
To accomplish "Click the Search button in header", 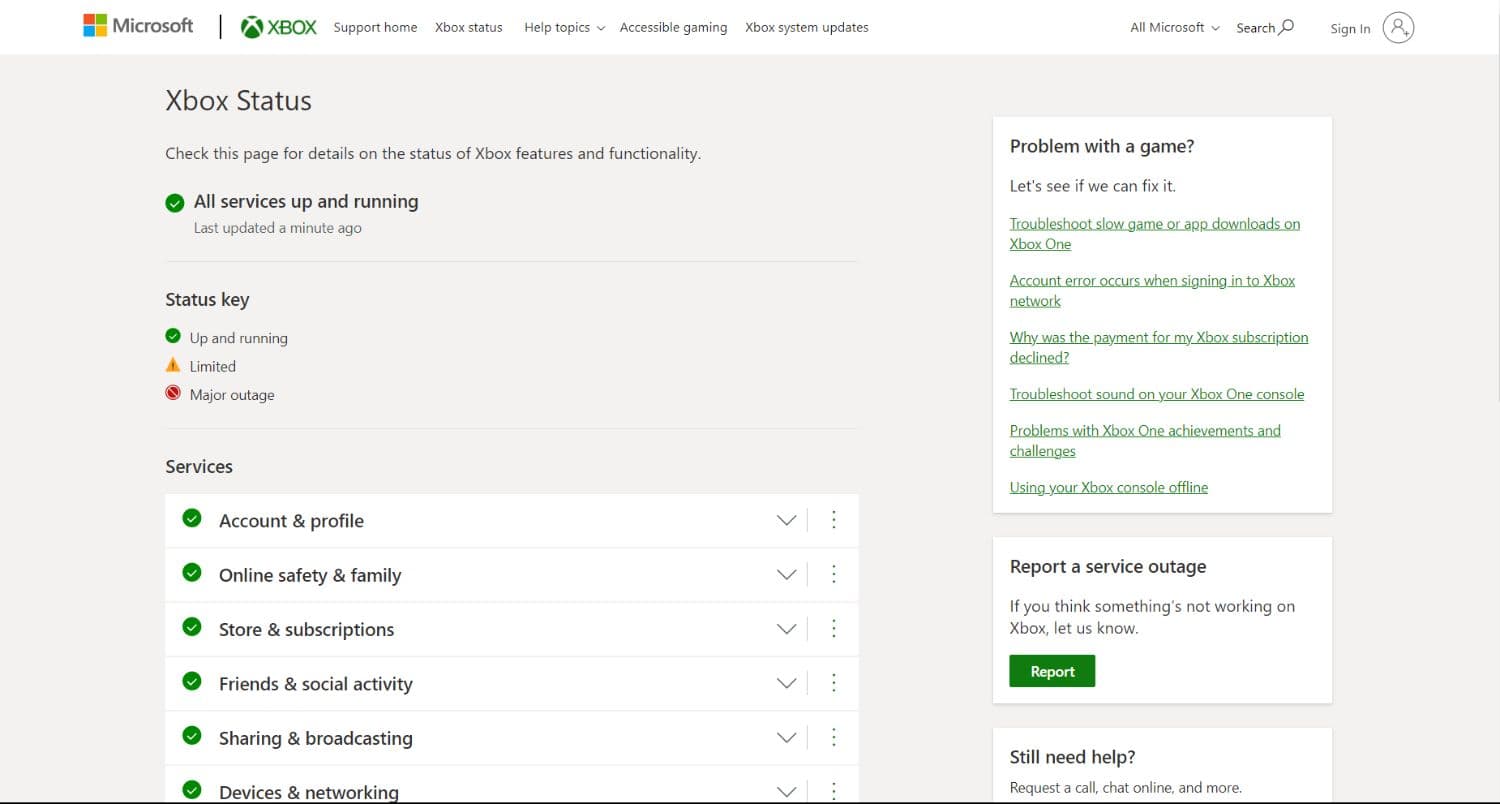I will point(1265,28).
